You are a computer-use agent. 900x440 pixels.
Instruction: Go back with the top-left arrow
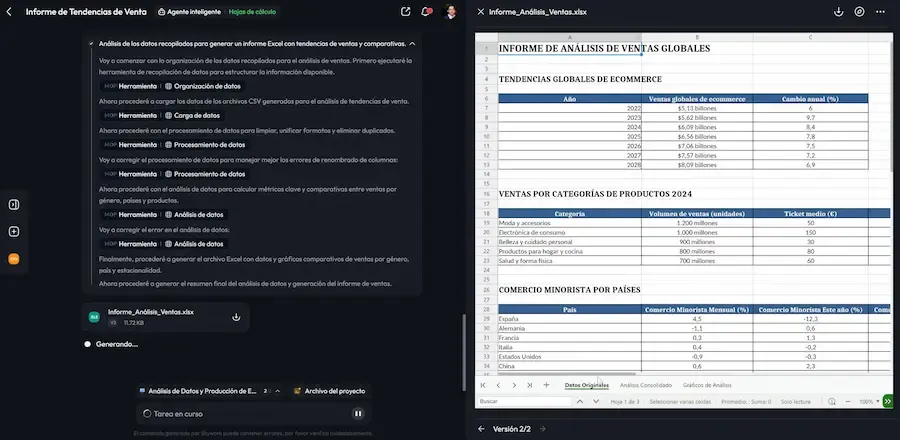coord(9,11)
